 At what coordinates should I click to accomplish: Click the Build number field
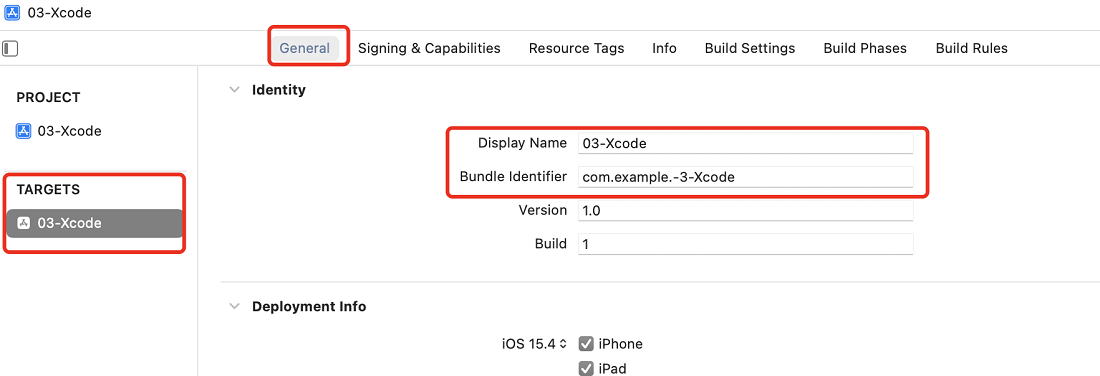(x=746, y=244)
